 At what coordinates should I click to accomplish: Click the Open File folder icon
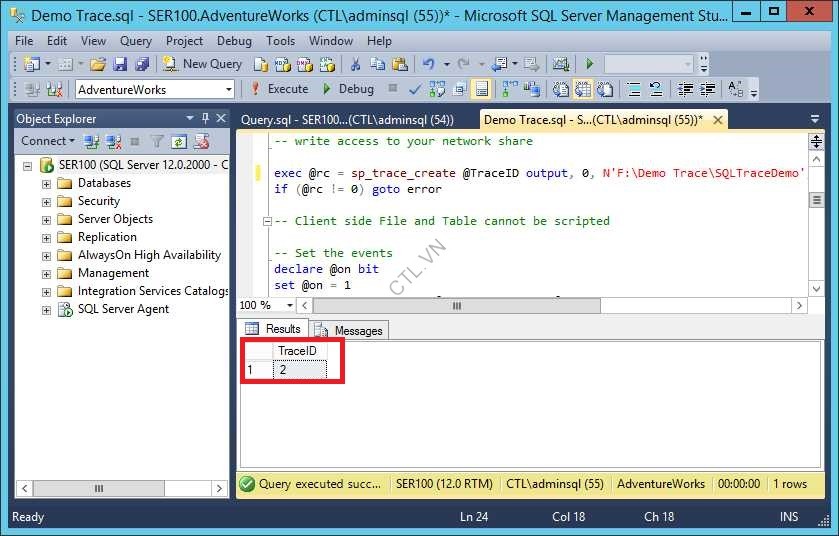98,64
